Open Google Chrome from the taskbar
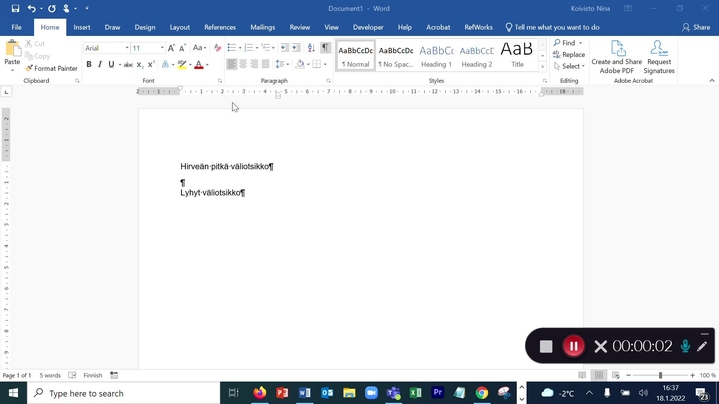Screen dimensions: 719x404 [x=481, y=393]
